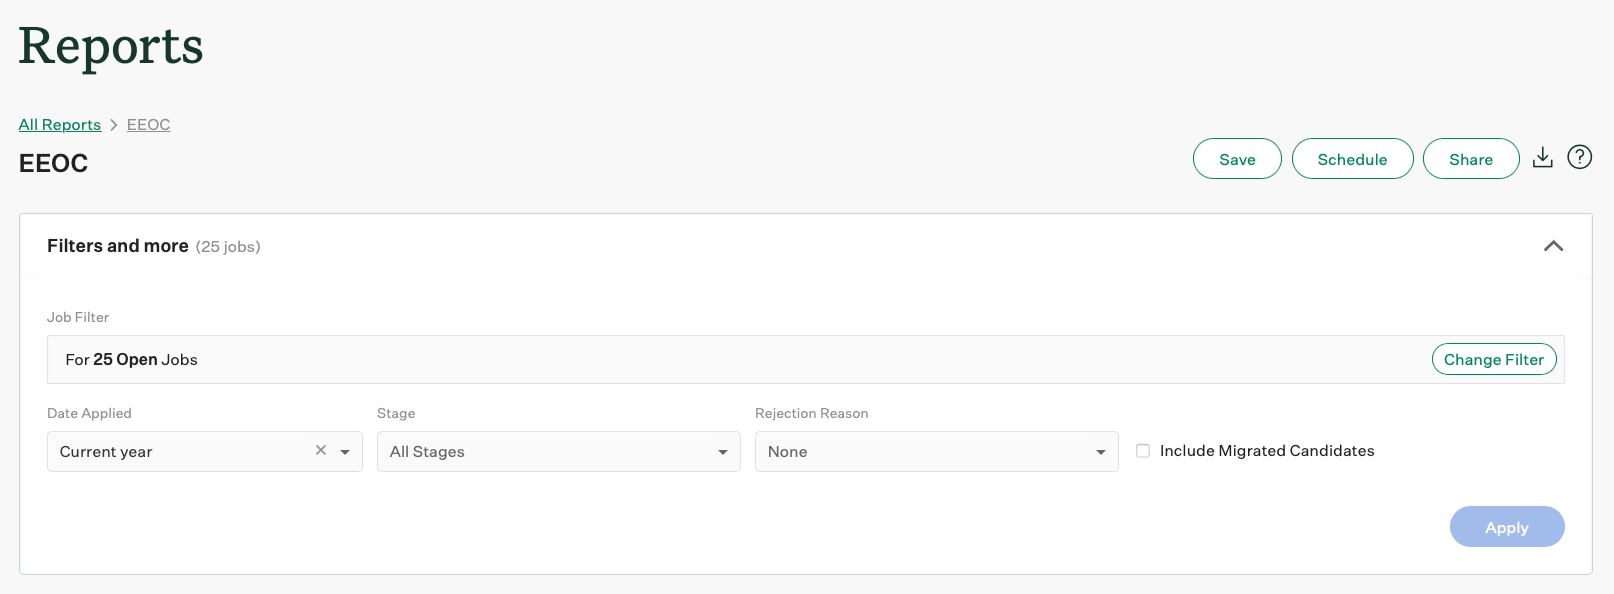Collapse the Filters and more panel
Viewport: 1614px width, 594px height.
point(1553,246)
